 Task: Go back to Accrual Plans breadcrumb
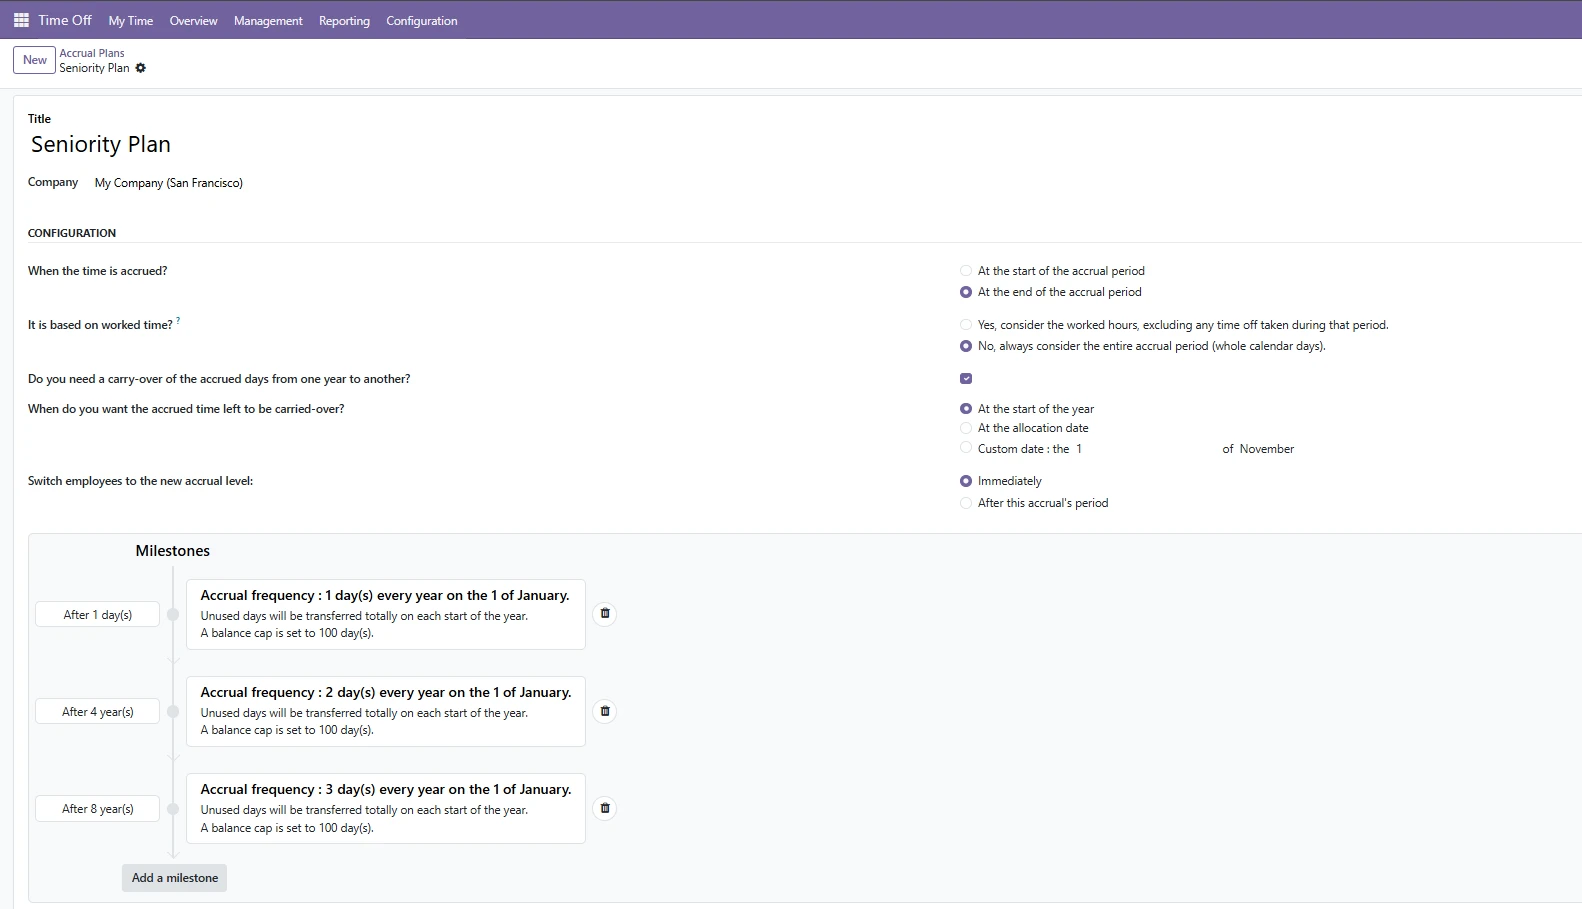pos(92,53)
